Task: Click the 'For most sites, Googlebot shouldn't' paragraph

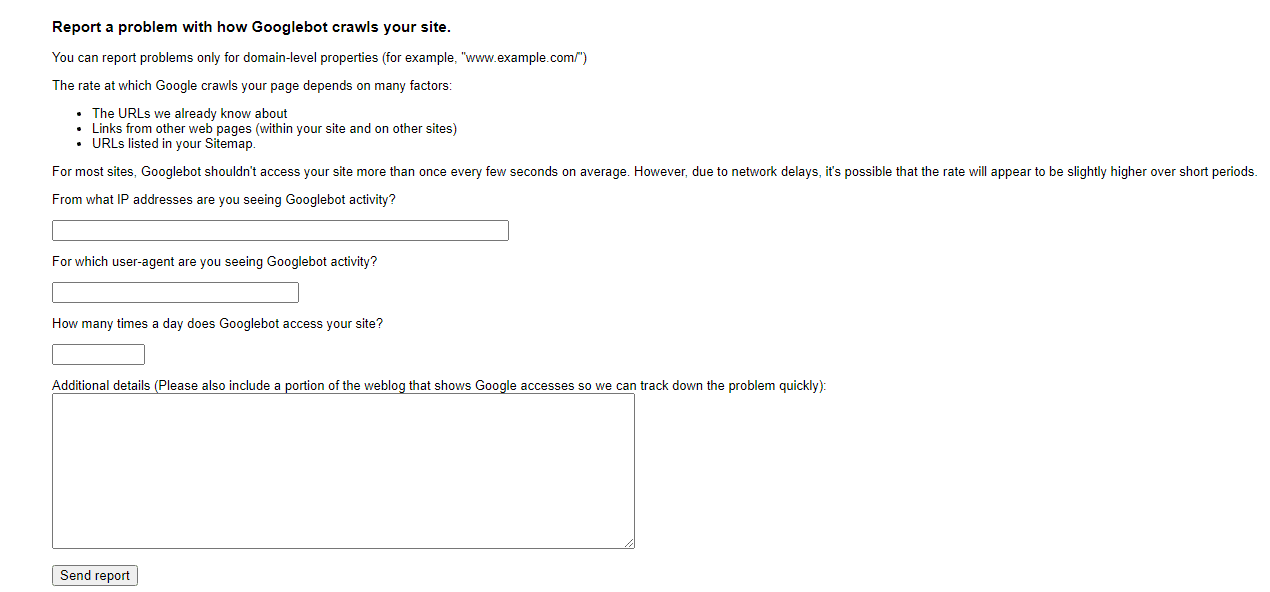Action: coord(654,172)
